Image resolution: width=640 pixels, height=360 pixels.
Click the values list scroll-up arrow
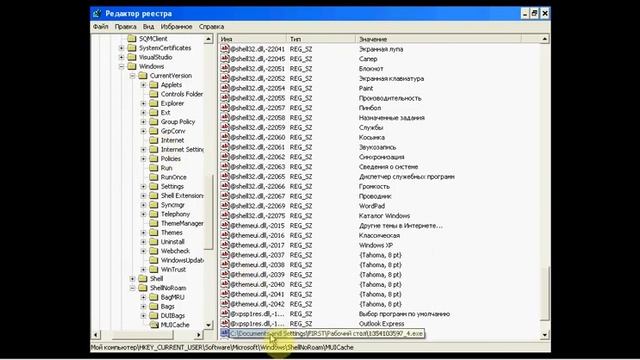point(544,39)
